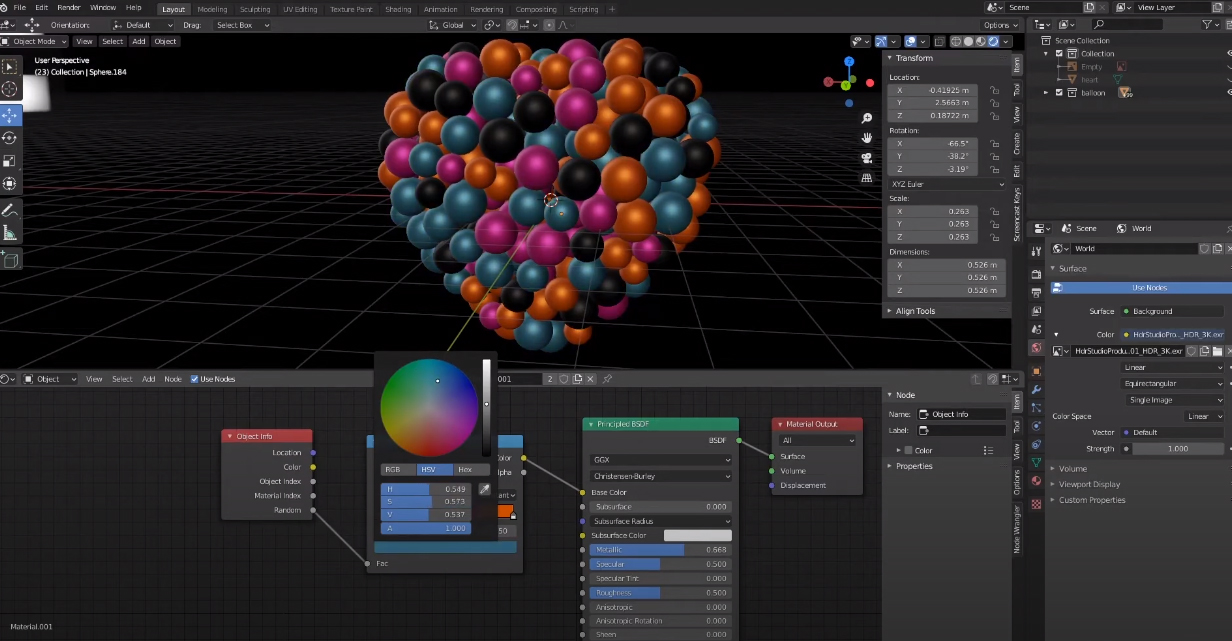Screen dimensions: 1232x641
Task: Activate the 3D Cursor tool
Action: click(x=10, y=90)
